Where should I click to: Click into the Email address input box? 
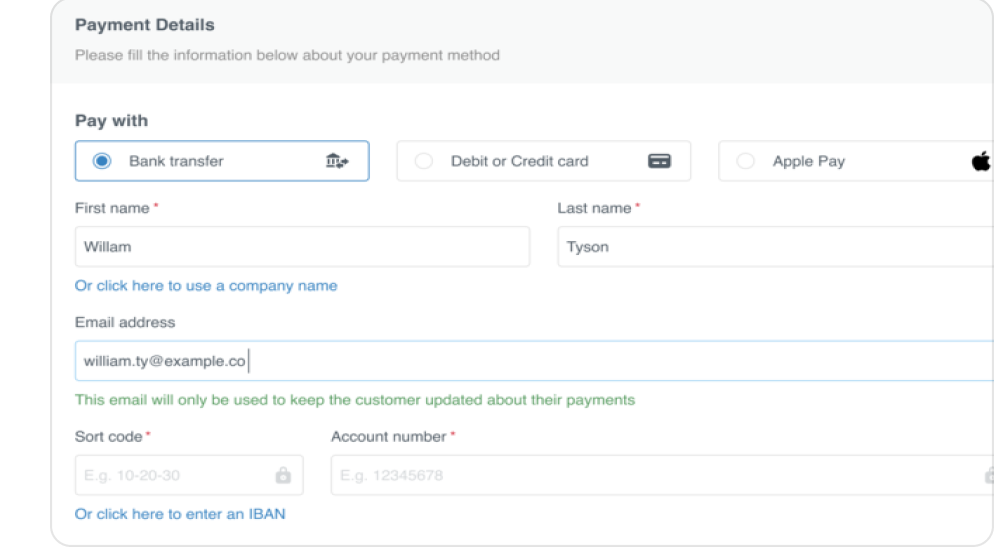[x=600, y=361]
